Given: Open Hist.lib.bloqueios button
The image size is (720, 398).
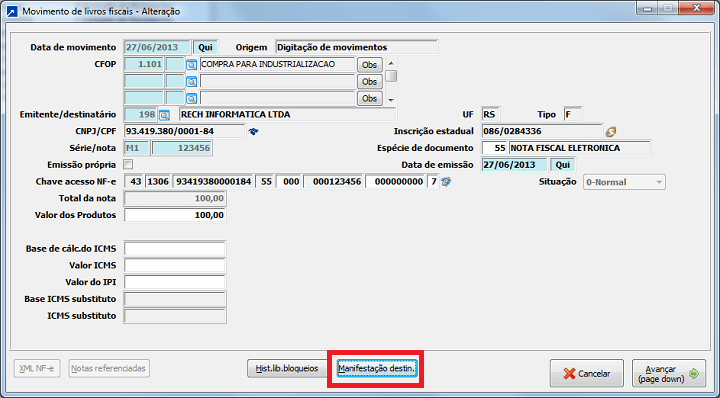Looking at the screenshot, I should click(287, 369).
